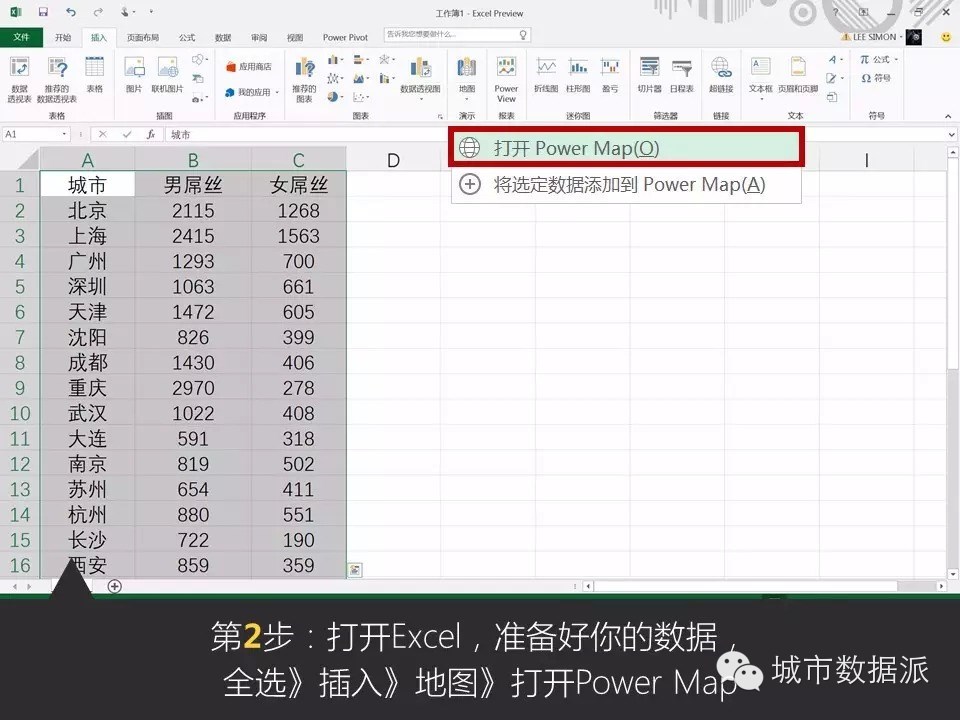Insert header and footer (页眉和页脚)

[x=798, y=75]
